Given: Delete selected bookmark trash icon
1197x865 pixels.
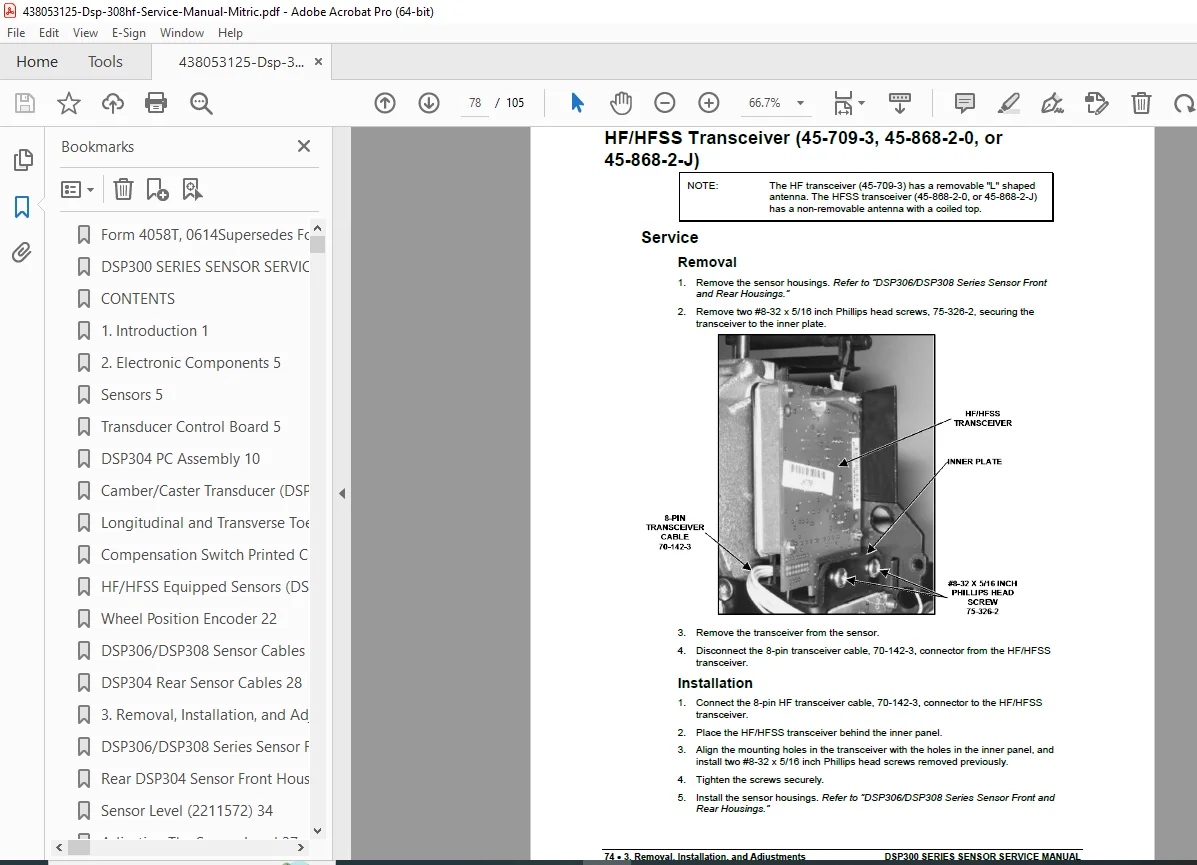Looking at the screenshot, I should pyautogui.click(x=123, y=189).
